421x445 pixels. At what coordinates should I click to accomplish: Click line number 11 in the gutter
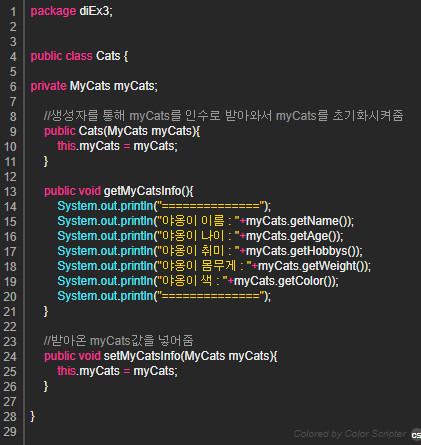click(10, 162)
